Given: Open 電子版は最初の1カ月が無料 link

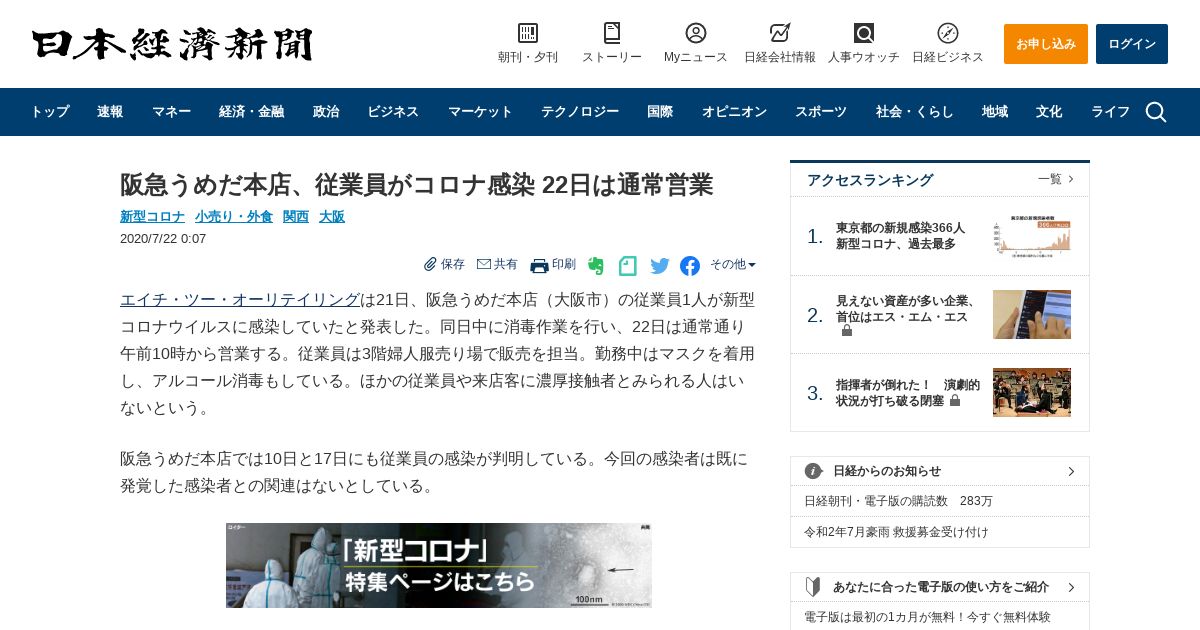Looking at the screenshot, I should click(x=927, y=617).
